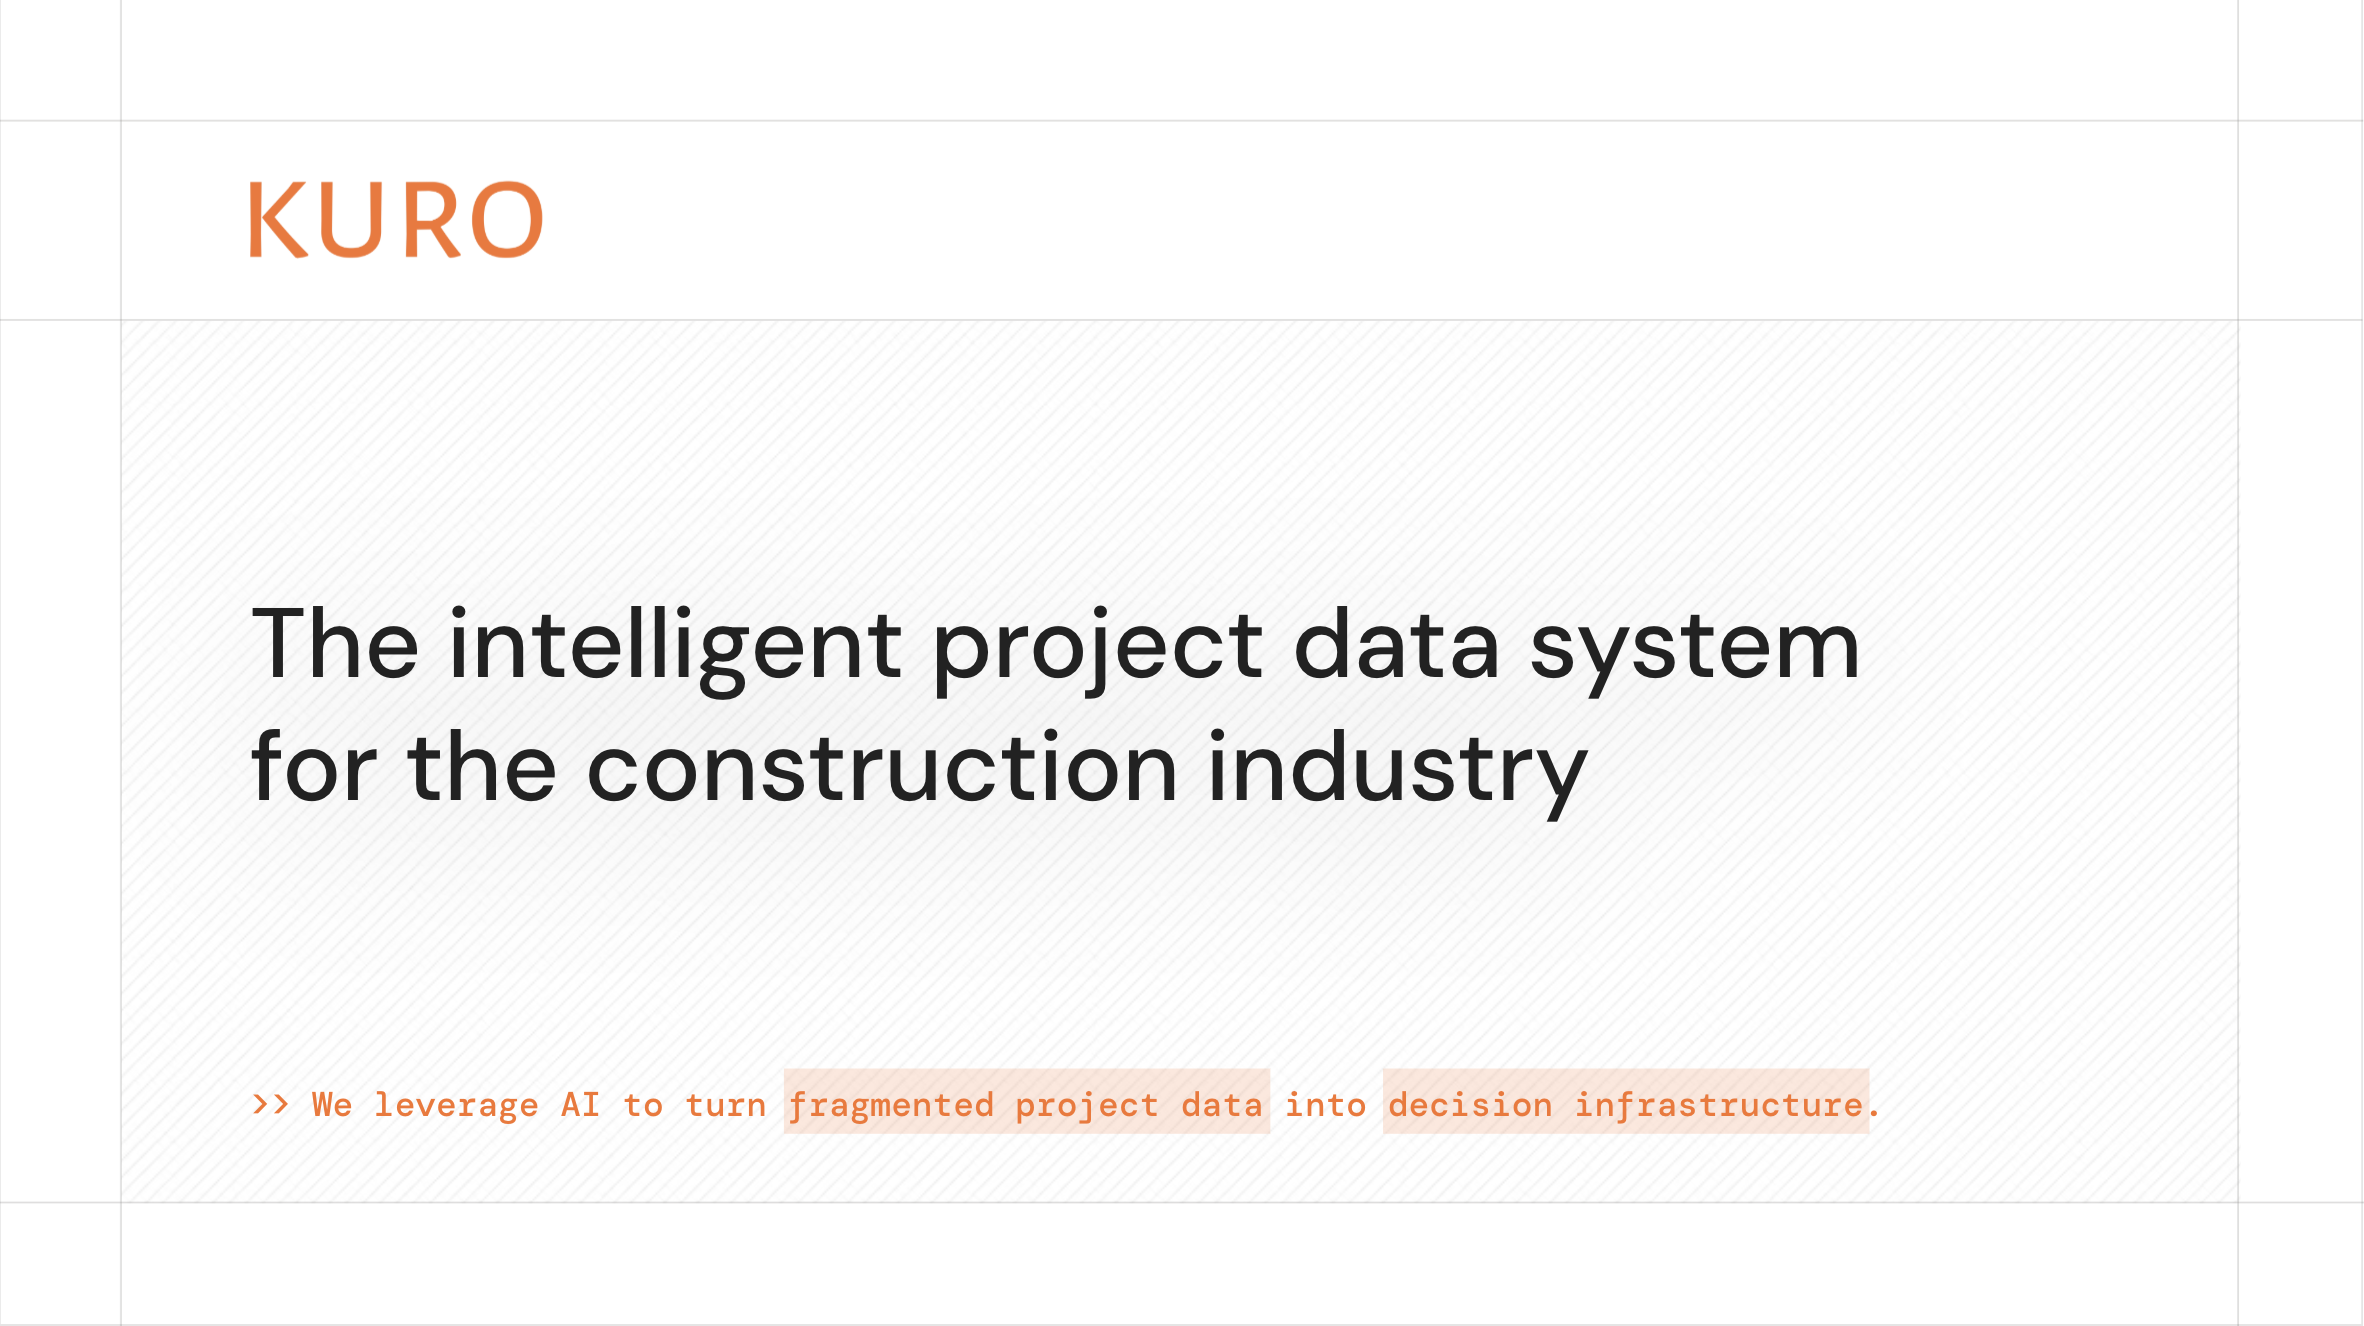2364x1326 pixels.
Task: Click the word "We" in the tagline
Action: (x=332, y=1104)
